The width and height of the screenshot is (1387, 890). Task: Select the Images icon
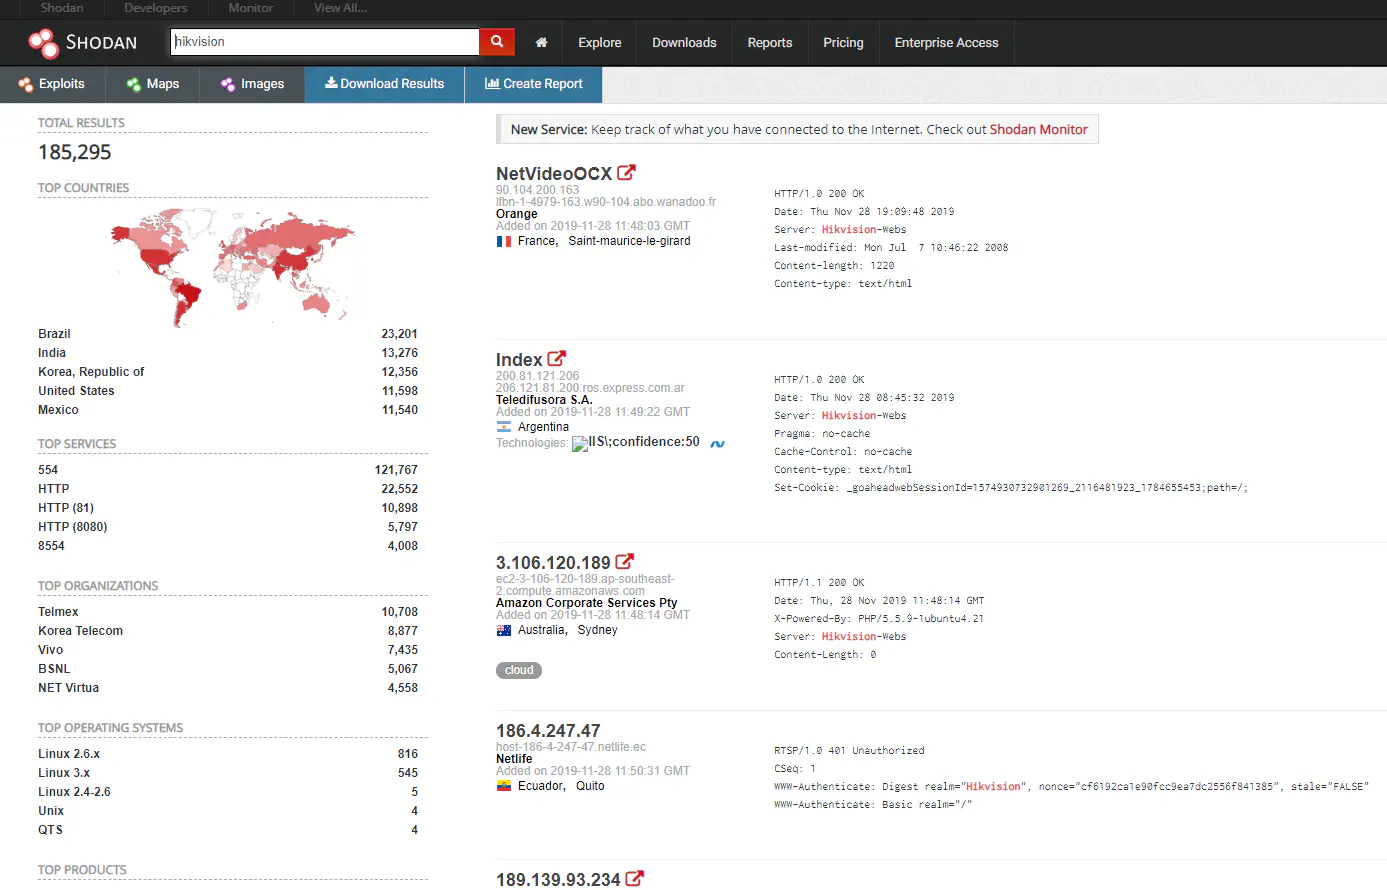228,84
